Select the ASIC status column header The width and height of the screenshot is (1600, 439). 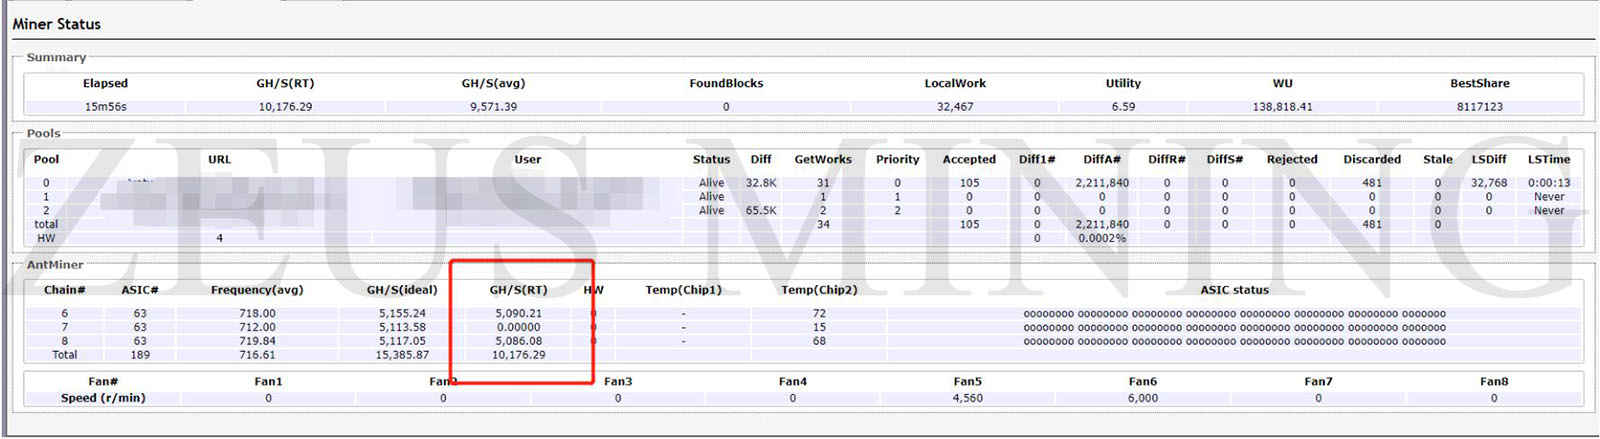(1235, 290)
